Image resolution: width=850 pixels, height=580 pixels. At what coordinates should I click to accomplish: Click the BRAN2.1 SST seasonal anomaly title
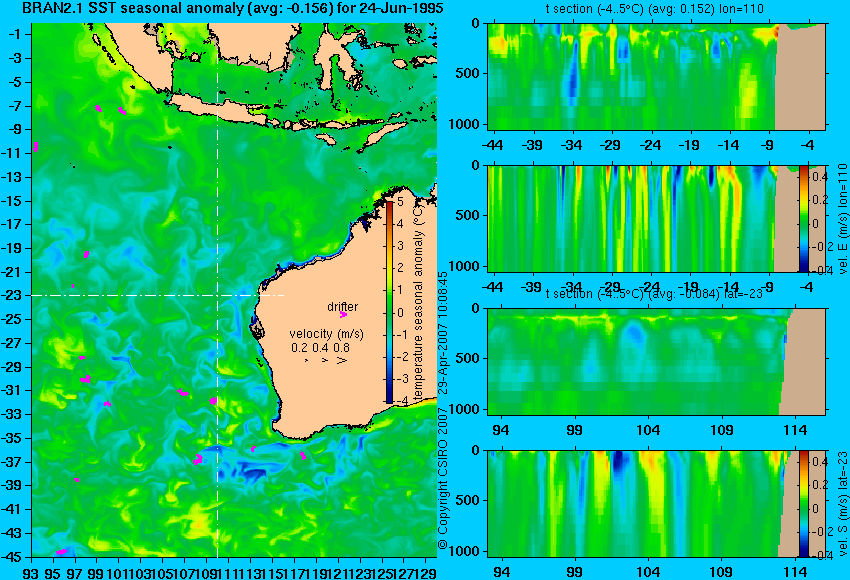[x=233, y=8]
